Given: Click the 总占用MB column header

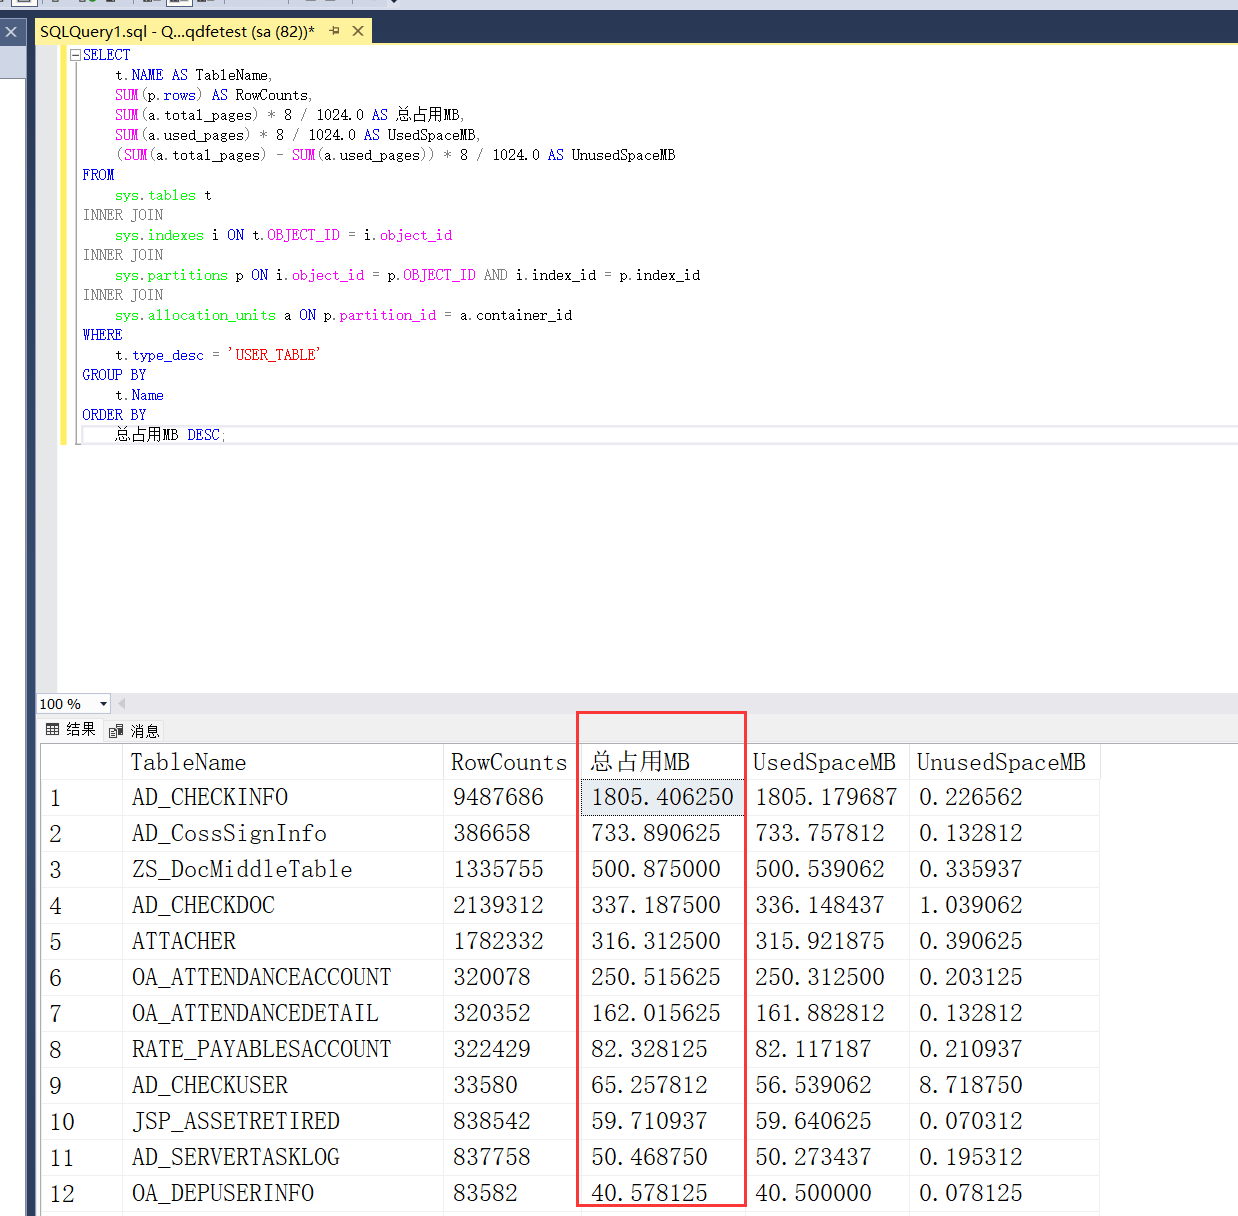Looking at the screenshot, I should pyautogui.click(x=662, y=762).
